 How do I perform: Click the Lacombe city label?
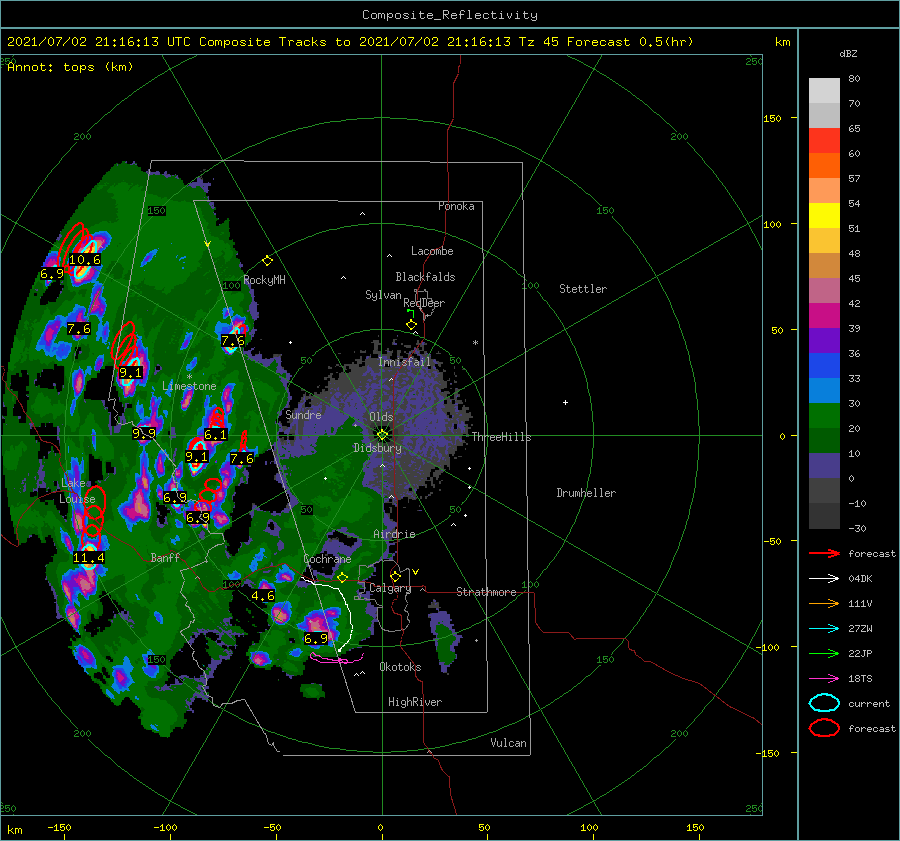[x=432, y=251]
